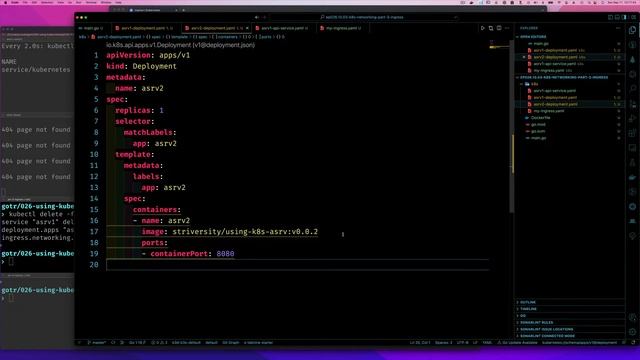Open the Manage gear in activity bar
The image size is (640, 360).
click(x=633, y=332)
